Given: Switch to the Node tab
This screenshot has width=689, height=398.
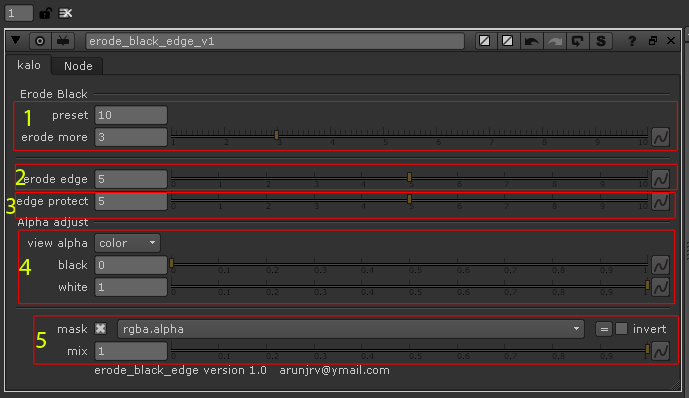Looking at the screenshot, I should pos(78,66).
